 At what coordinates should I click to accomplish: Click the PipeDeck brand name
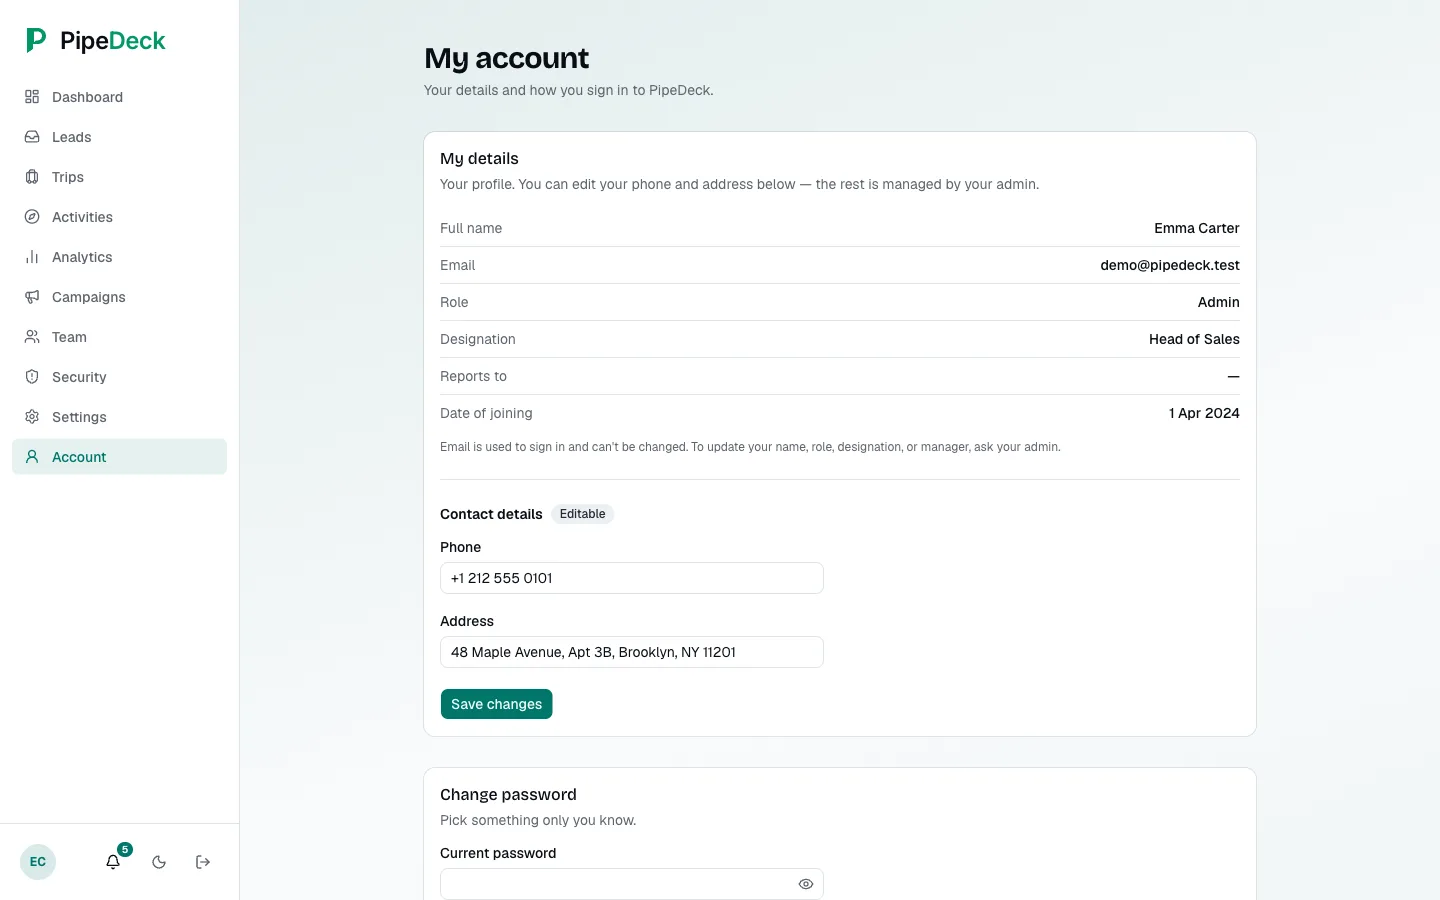tap(113, 41)
